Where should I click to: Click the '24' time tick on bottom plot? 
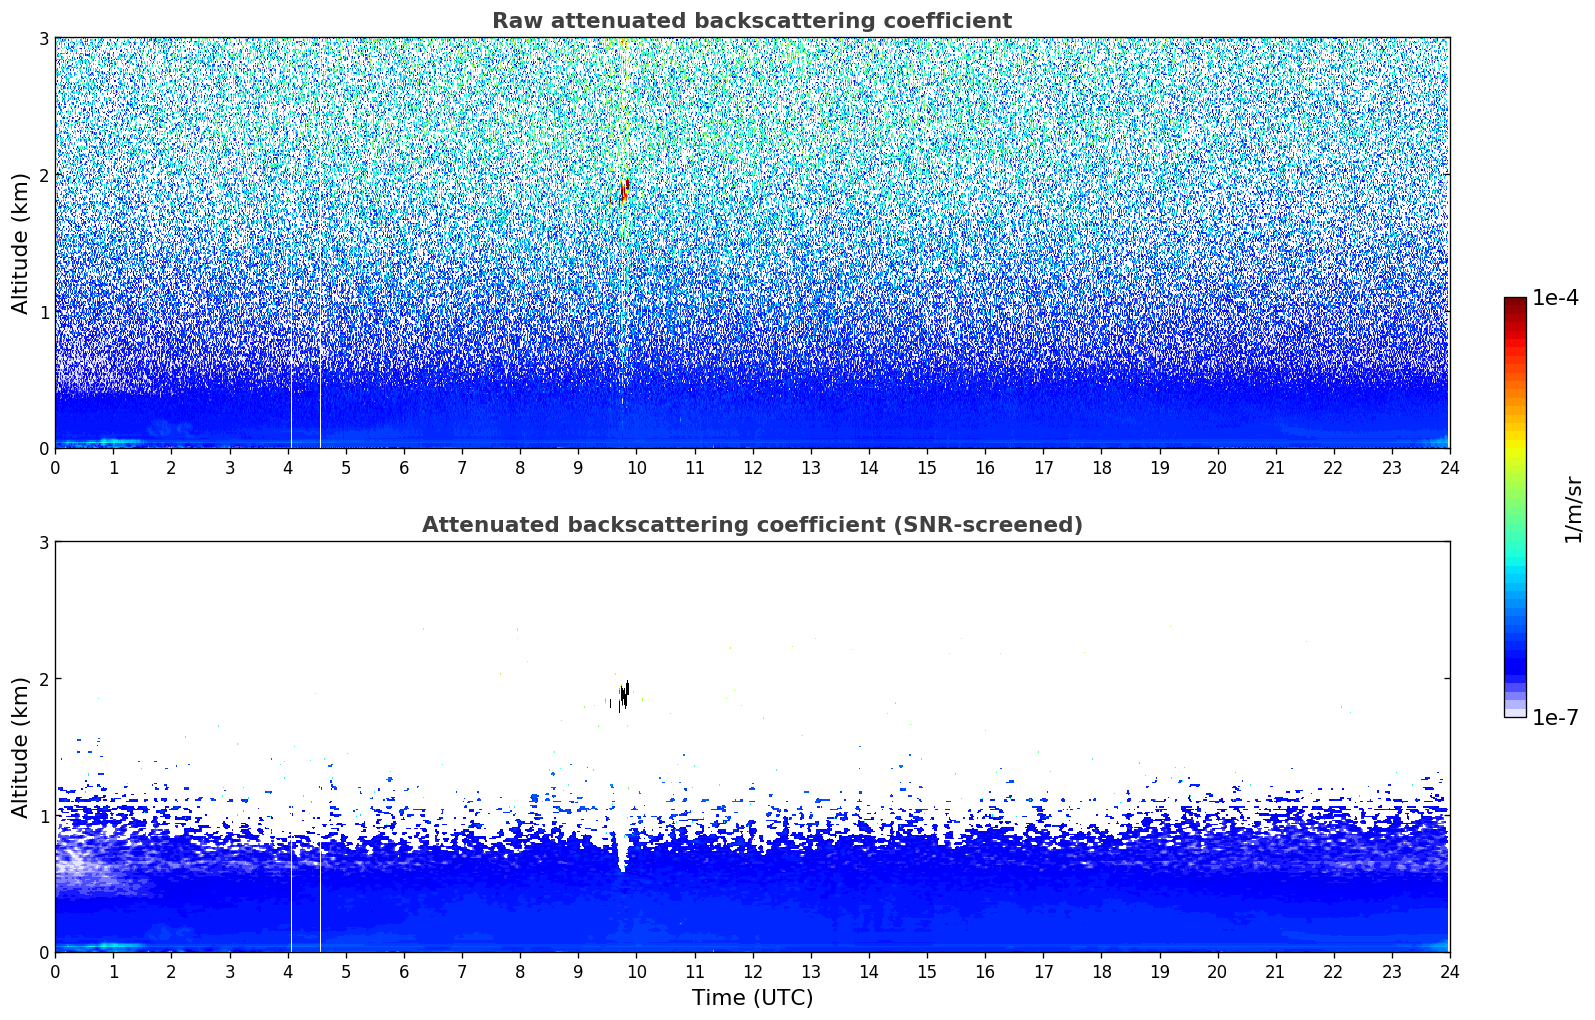click(x=1449, y=971)
